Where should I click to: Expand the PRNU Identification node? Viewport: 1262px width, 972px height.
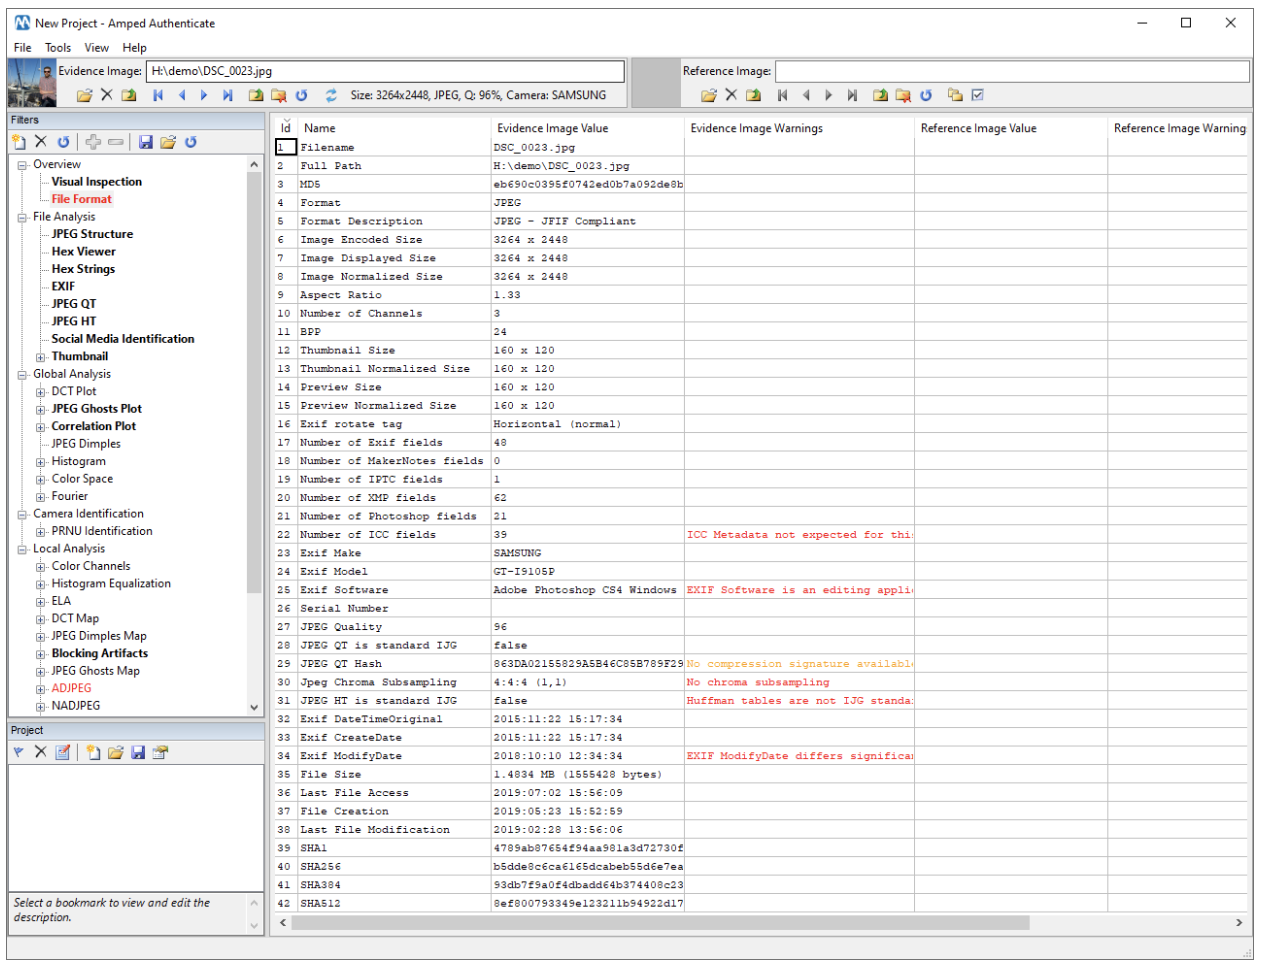[41, 532]
